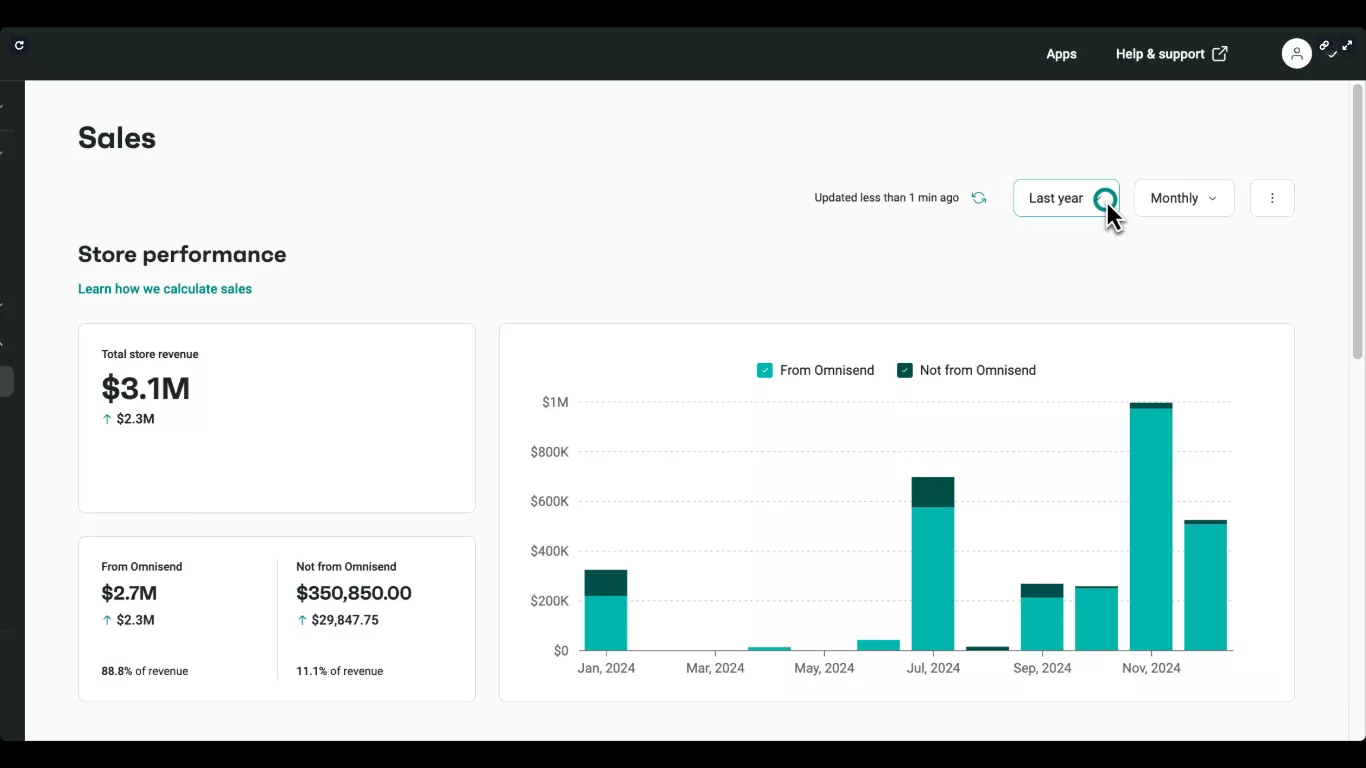
Task: Click the external link icon beside Help & support
Action: pos(1220,53)
